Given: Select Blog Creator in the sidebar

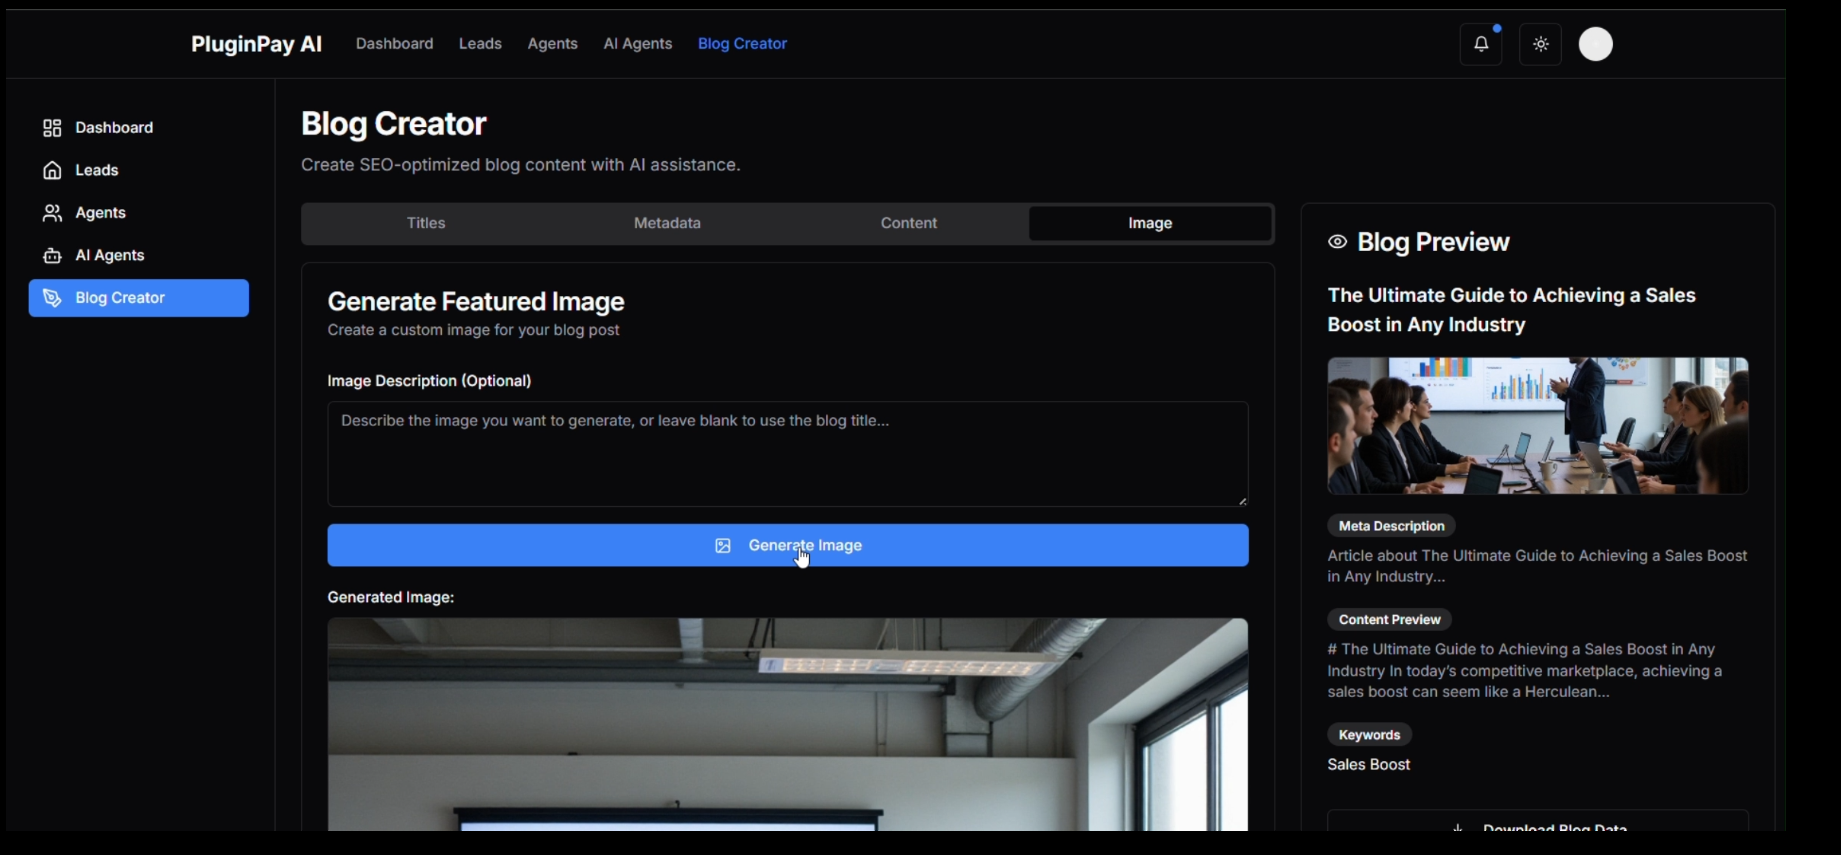Looking at the screenshot, I should [x=139, y=298].
